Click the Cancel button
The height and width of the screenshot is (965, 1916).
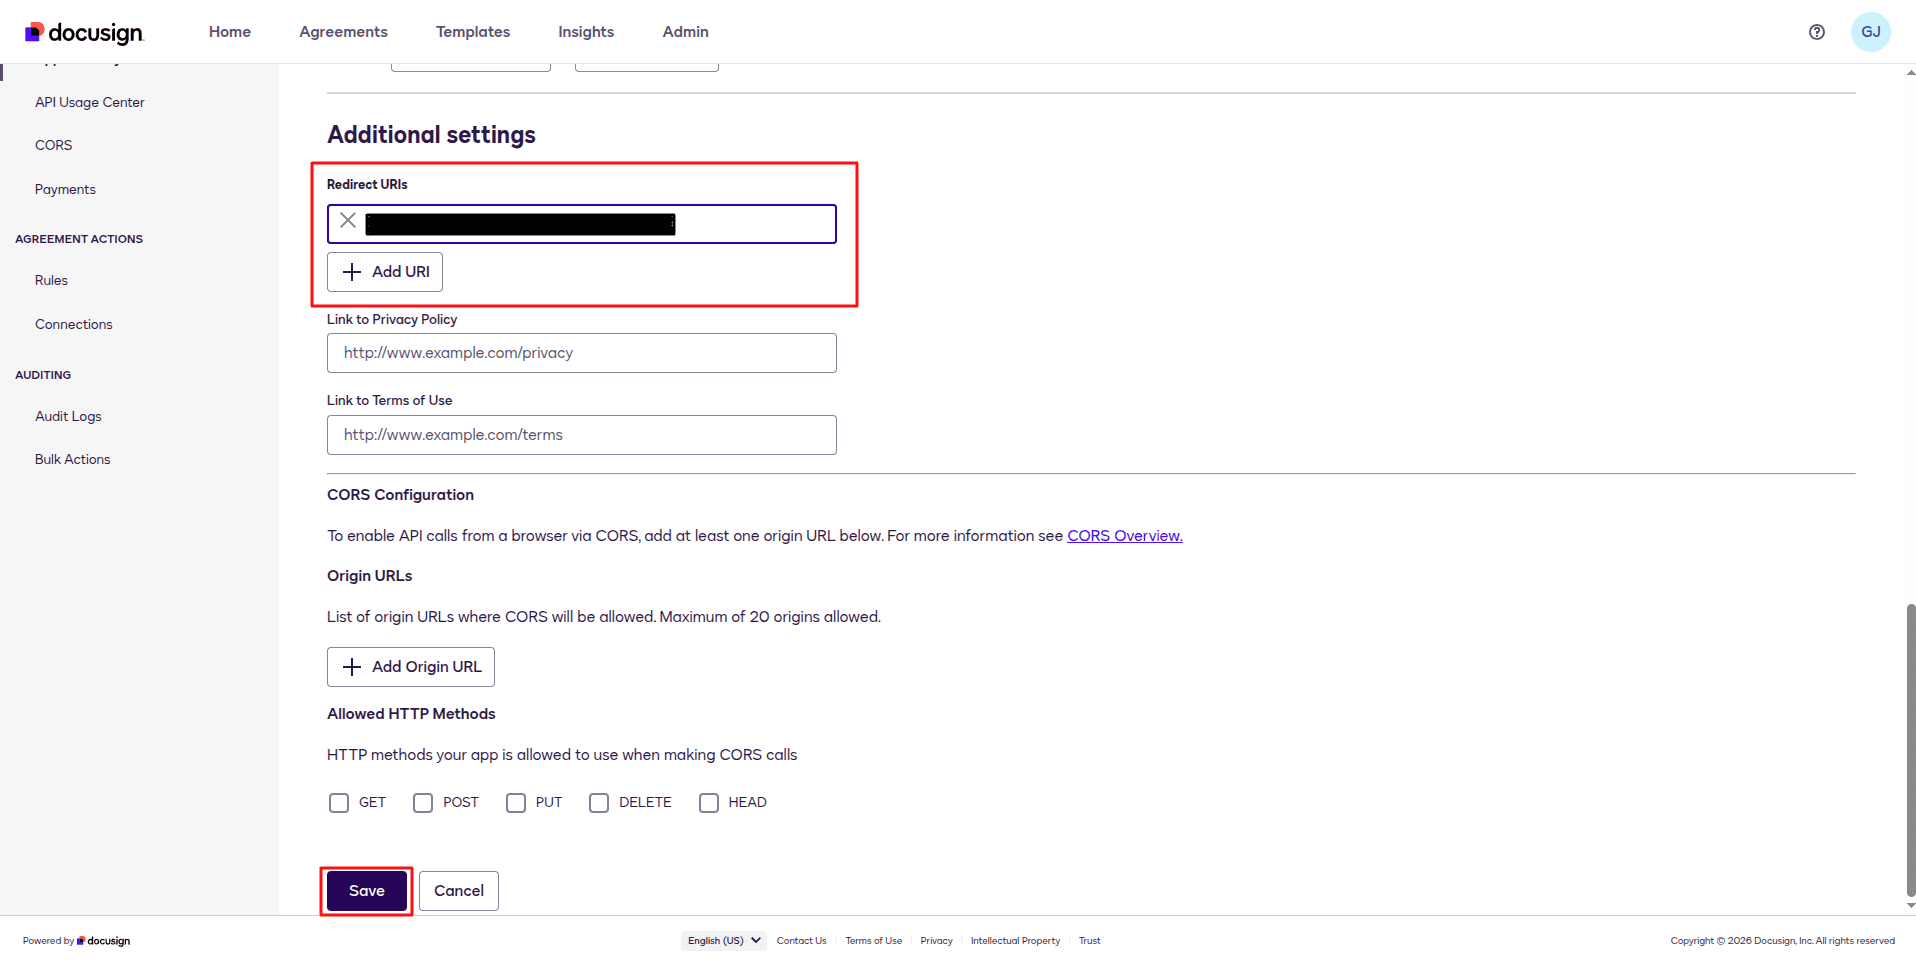click(x=459, y=891)
